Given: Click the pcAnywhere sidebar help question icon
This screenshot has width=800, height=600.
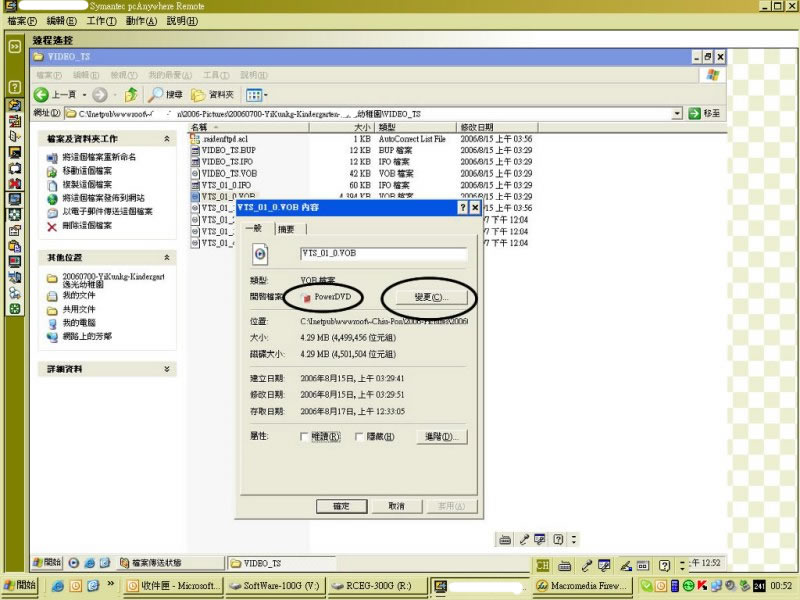Looking at the screenshot, I should [15, 87].
